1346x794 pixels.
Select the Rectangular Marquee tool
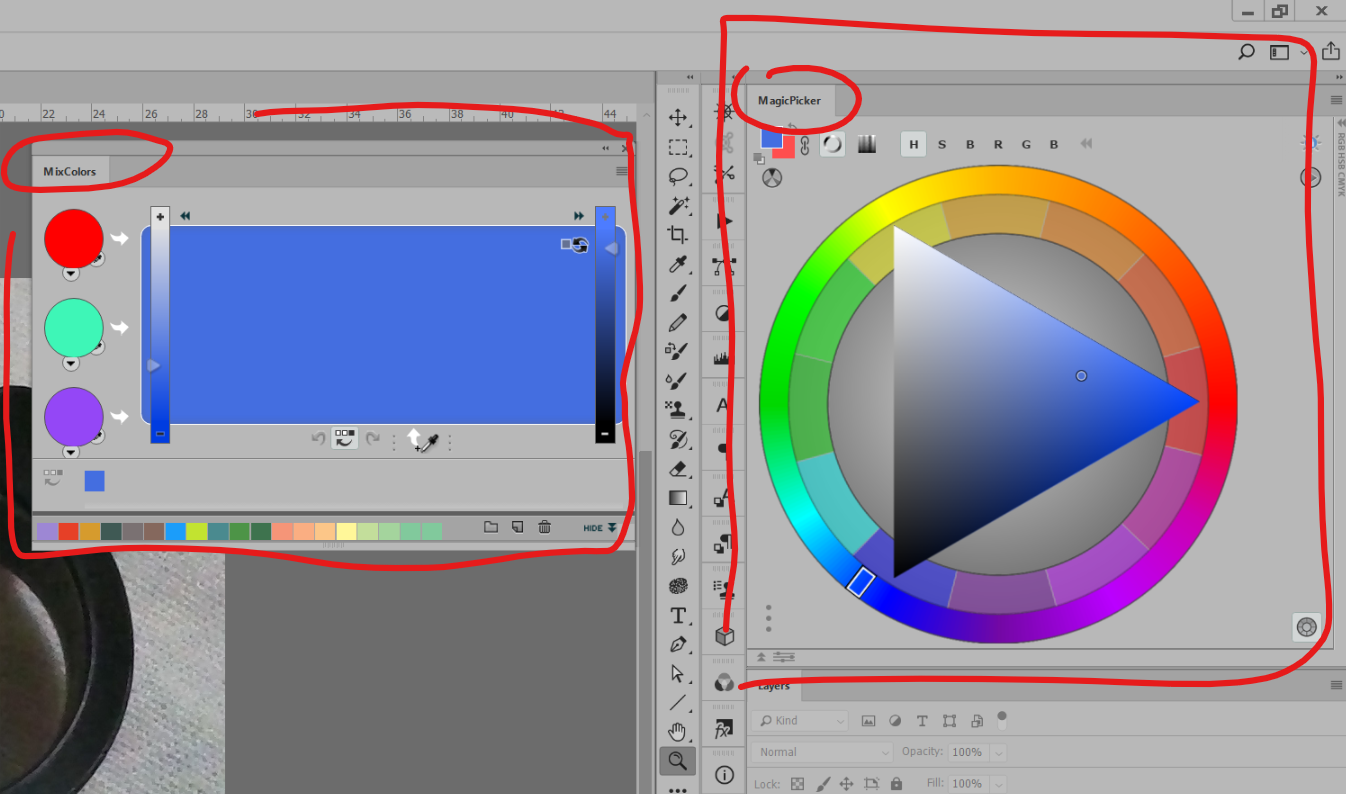678,148
